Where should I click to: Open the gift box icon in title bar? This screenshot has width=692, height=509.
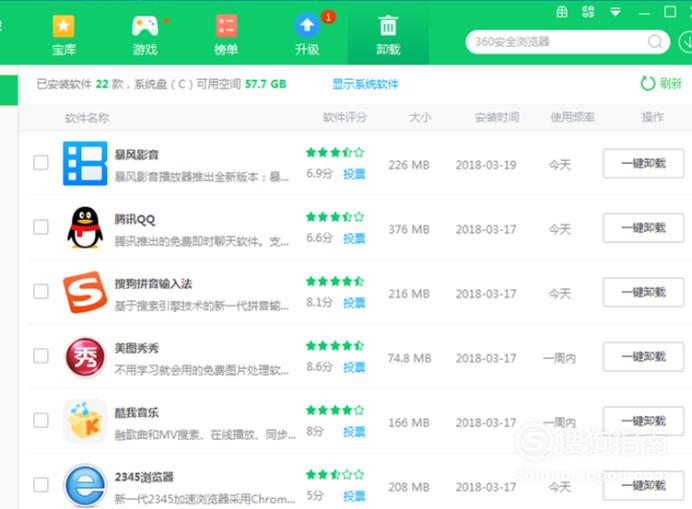[562, 11]
